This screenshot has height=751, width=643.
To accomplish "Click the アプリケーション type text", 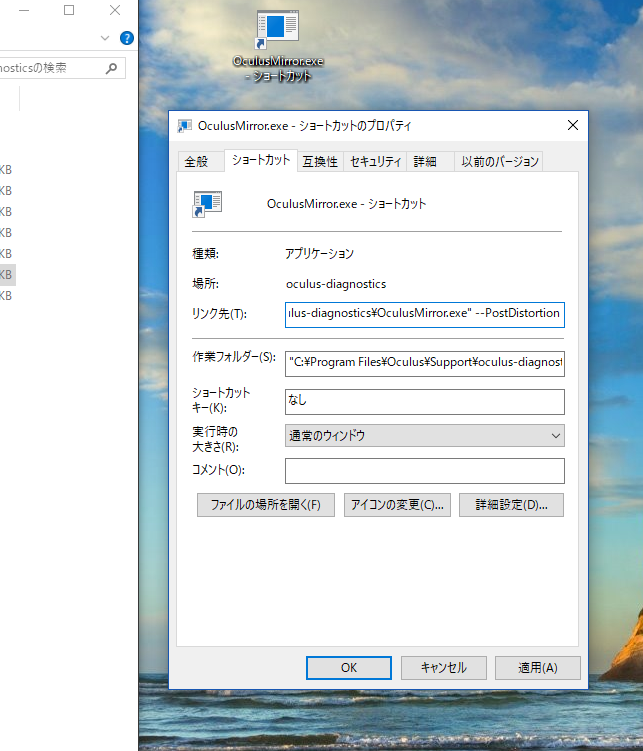I will click(319, 253).
